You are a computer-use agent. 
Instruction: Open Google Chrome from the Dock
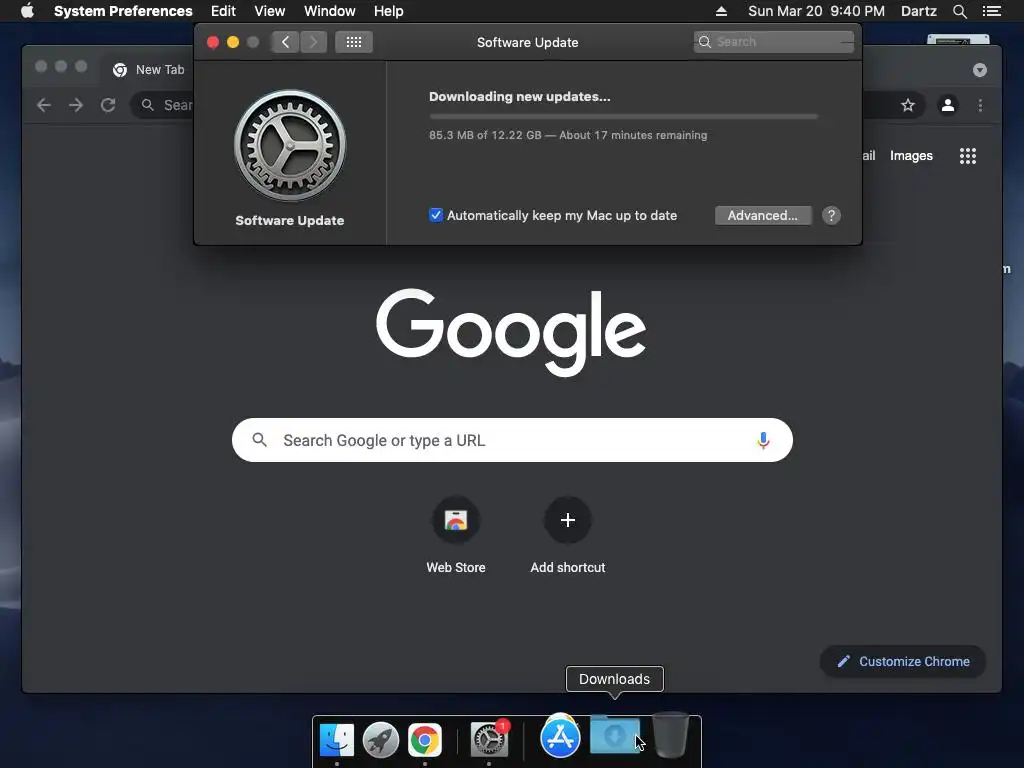pyautogui.click(x=424, y=740)
